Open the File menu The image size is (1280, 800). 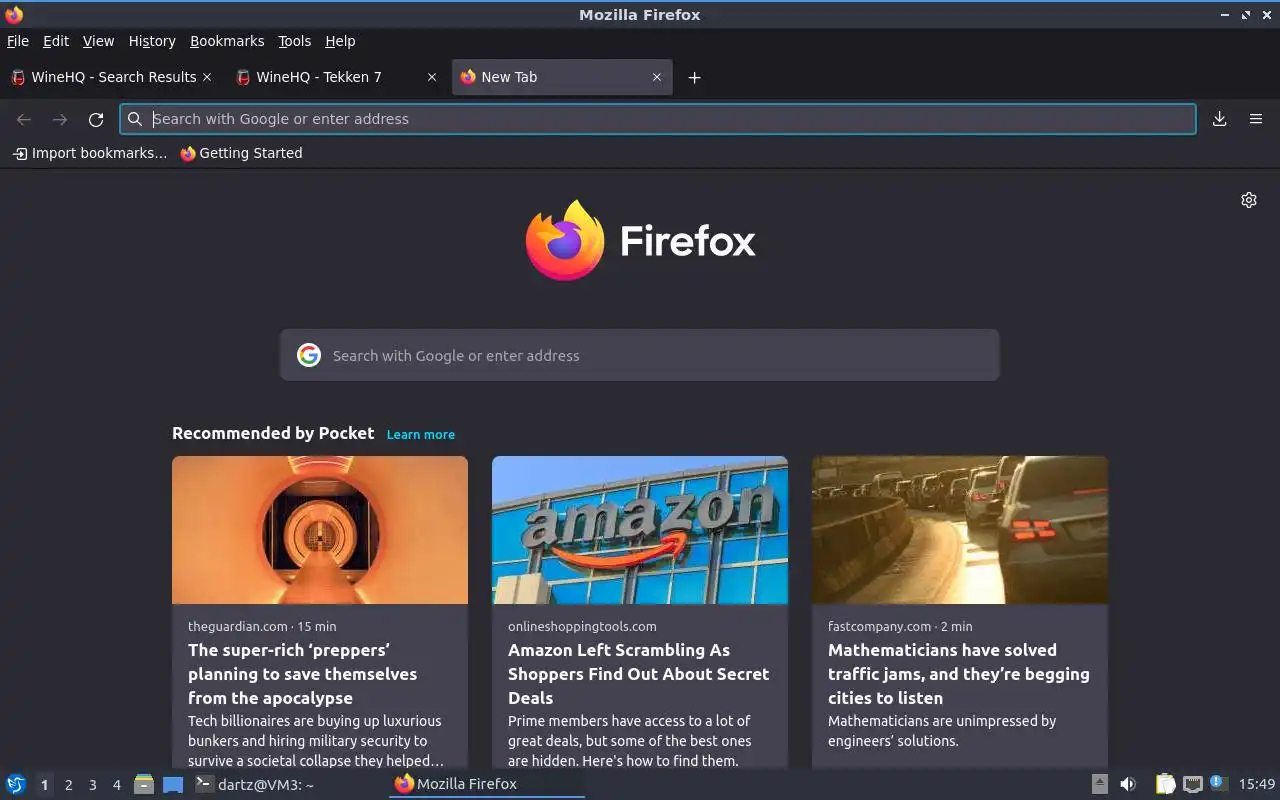click(18, 41)
